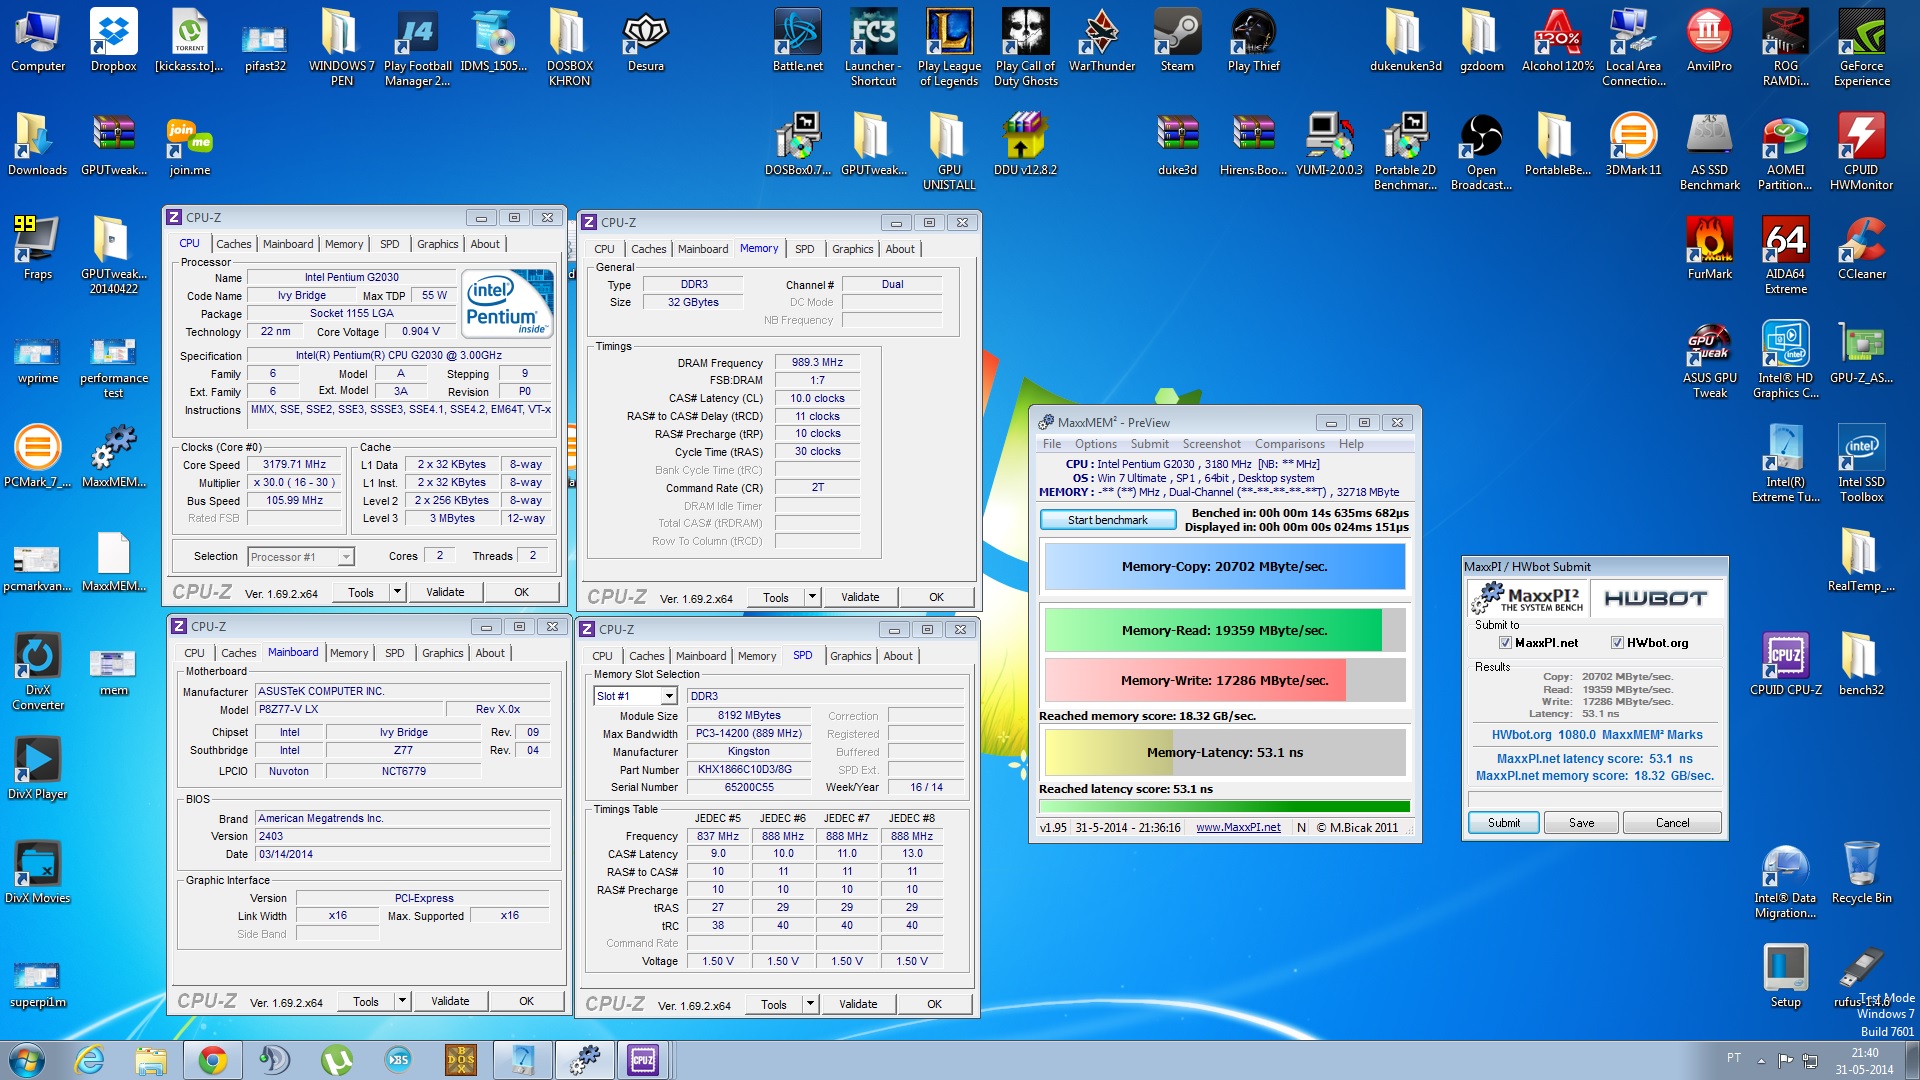Switch to SPD tab in CPU-Z Mainboard window
Screen dimensions: 1920x1080
click(x=394, y=653)
